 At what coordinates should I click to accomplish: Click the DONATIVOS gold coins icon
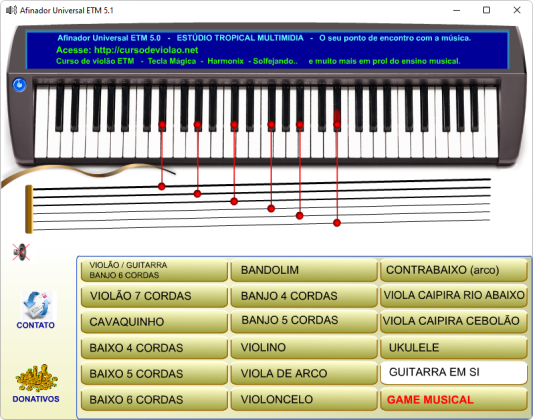(36, 378)
